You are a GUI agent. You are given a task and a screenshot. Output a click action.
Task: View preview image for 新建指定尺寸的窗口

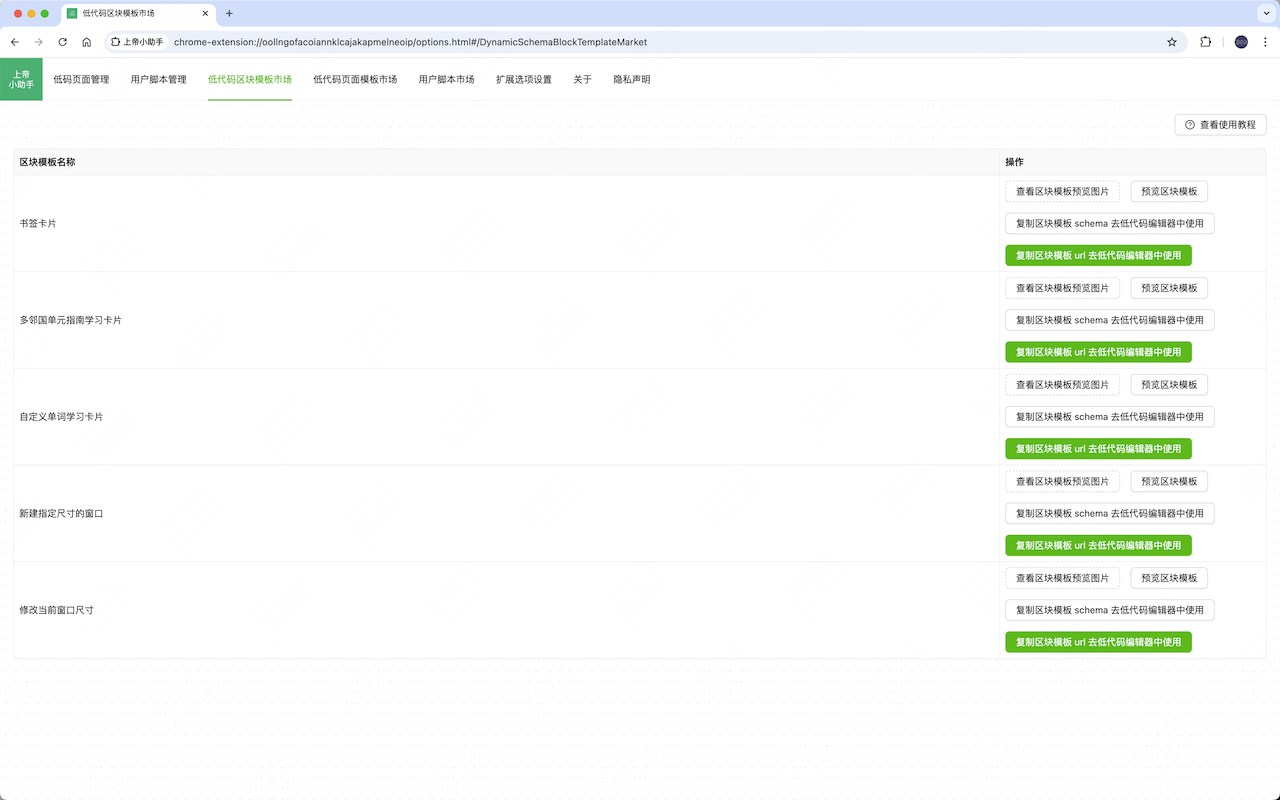tap(1062, 481)
